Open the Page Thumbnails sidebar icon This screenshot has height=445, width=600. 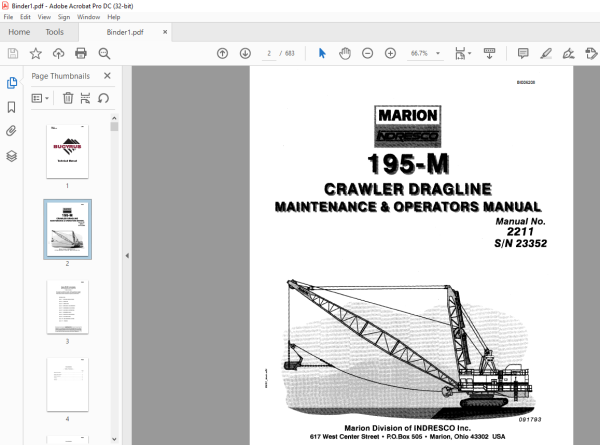coord(12,83)
